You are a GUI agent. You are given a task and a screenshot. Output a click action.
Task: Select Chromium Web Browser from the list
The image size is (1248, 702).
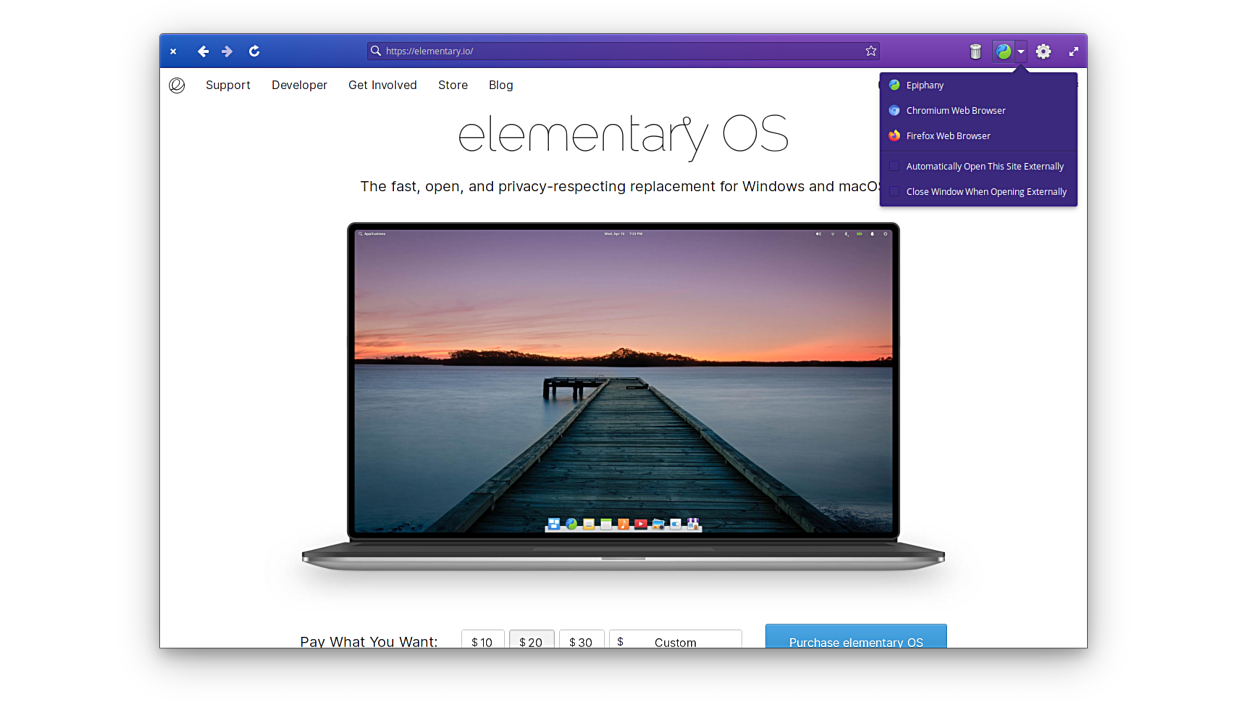[x=955, y=111]
